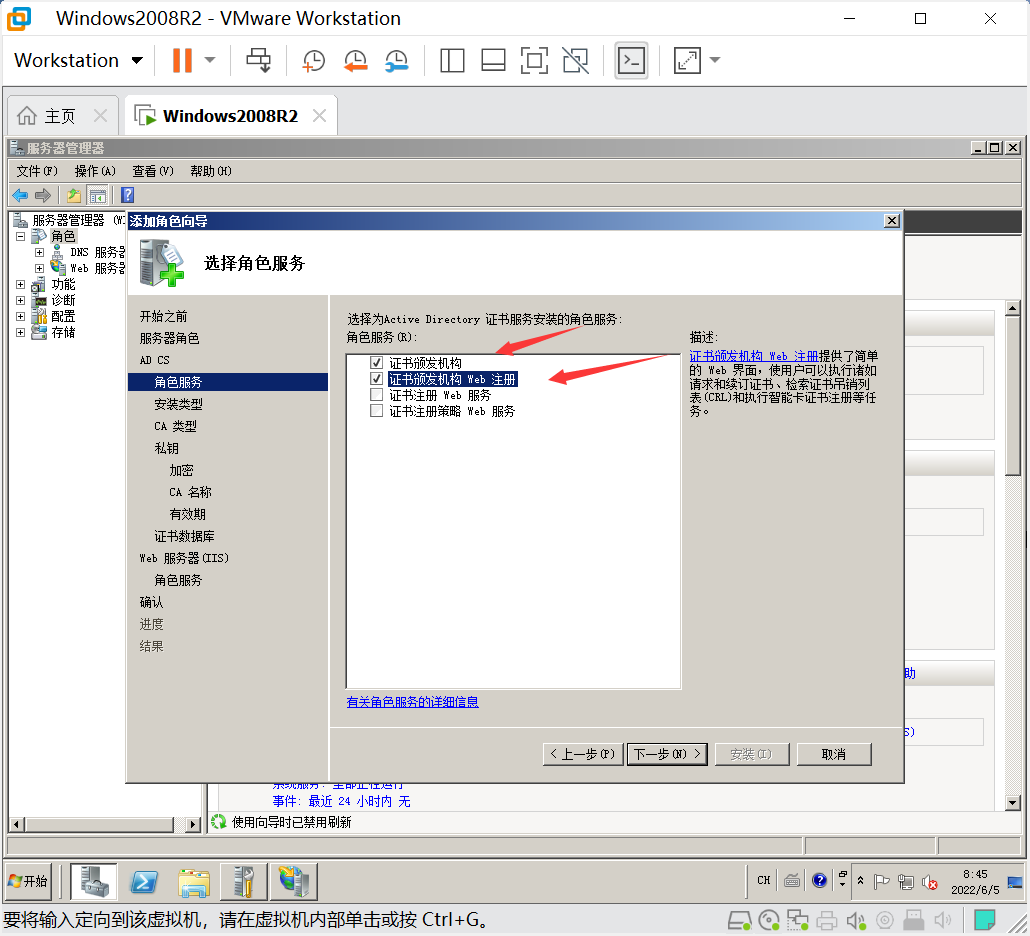Image resolution: width=1030 pixels, height=936 pixels.
Task: Open the 开始 start menu
Action: click(28, 881)
